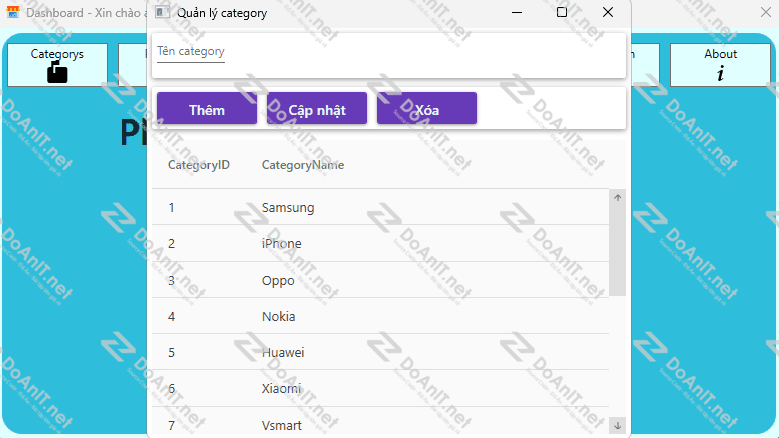Select the Huawei row
The height and width of the screenshot is (438, 779).
[380, 352]
